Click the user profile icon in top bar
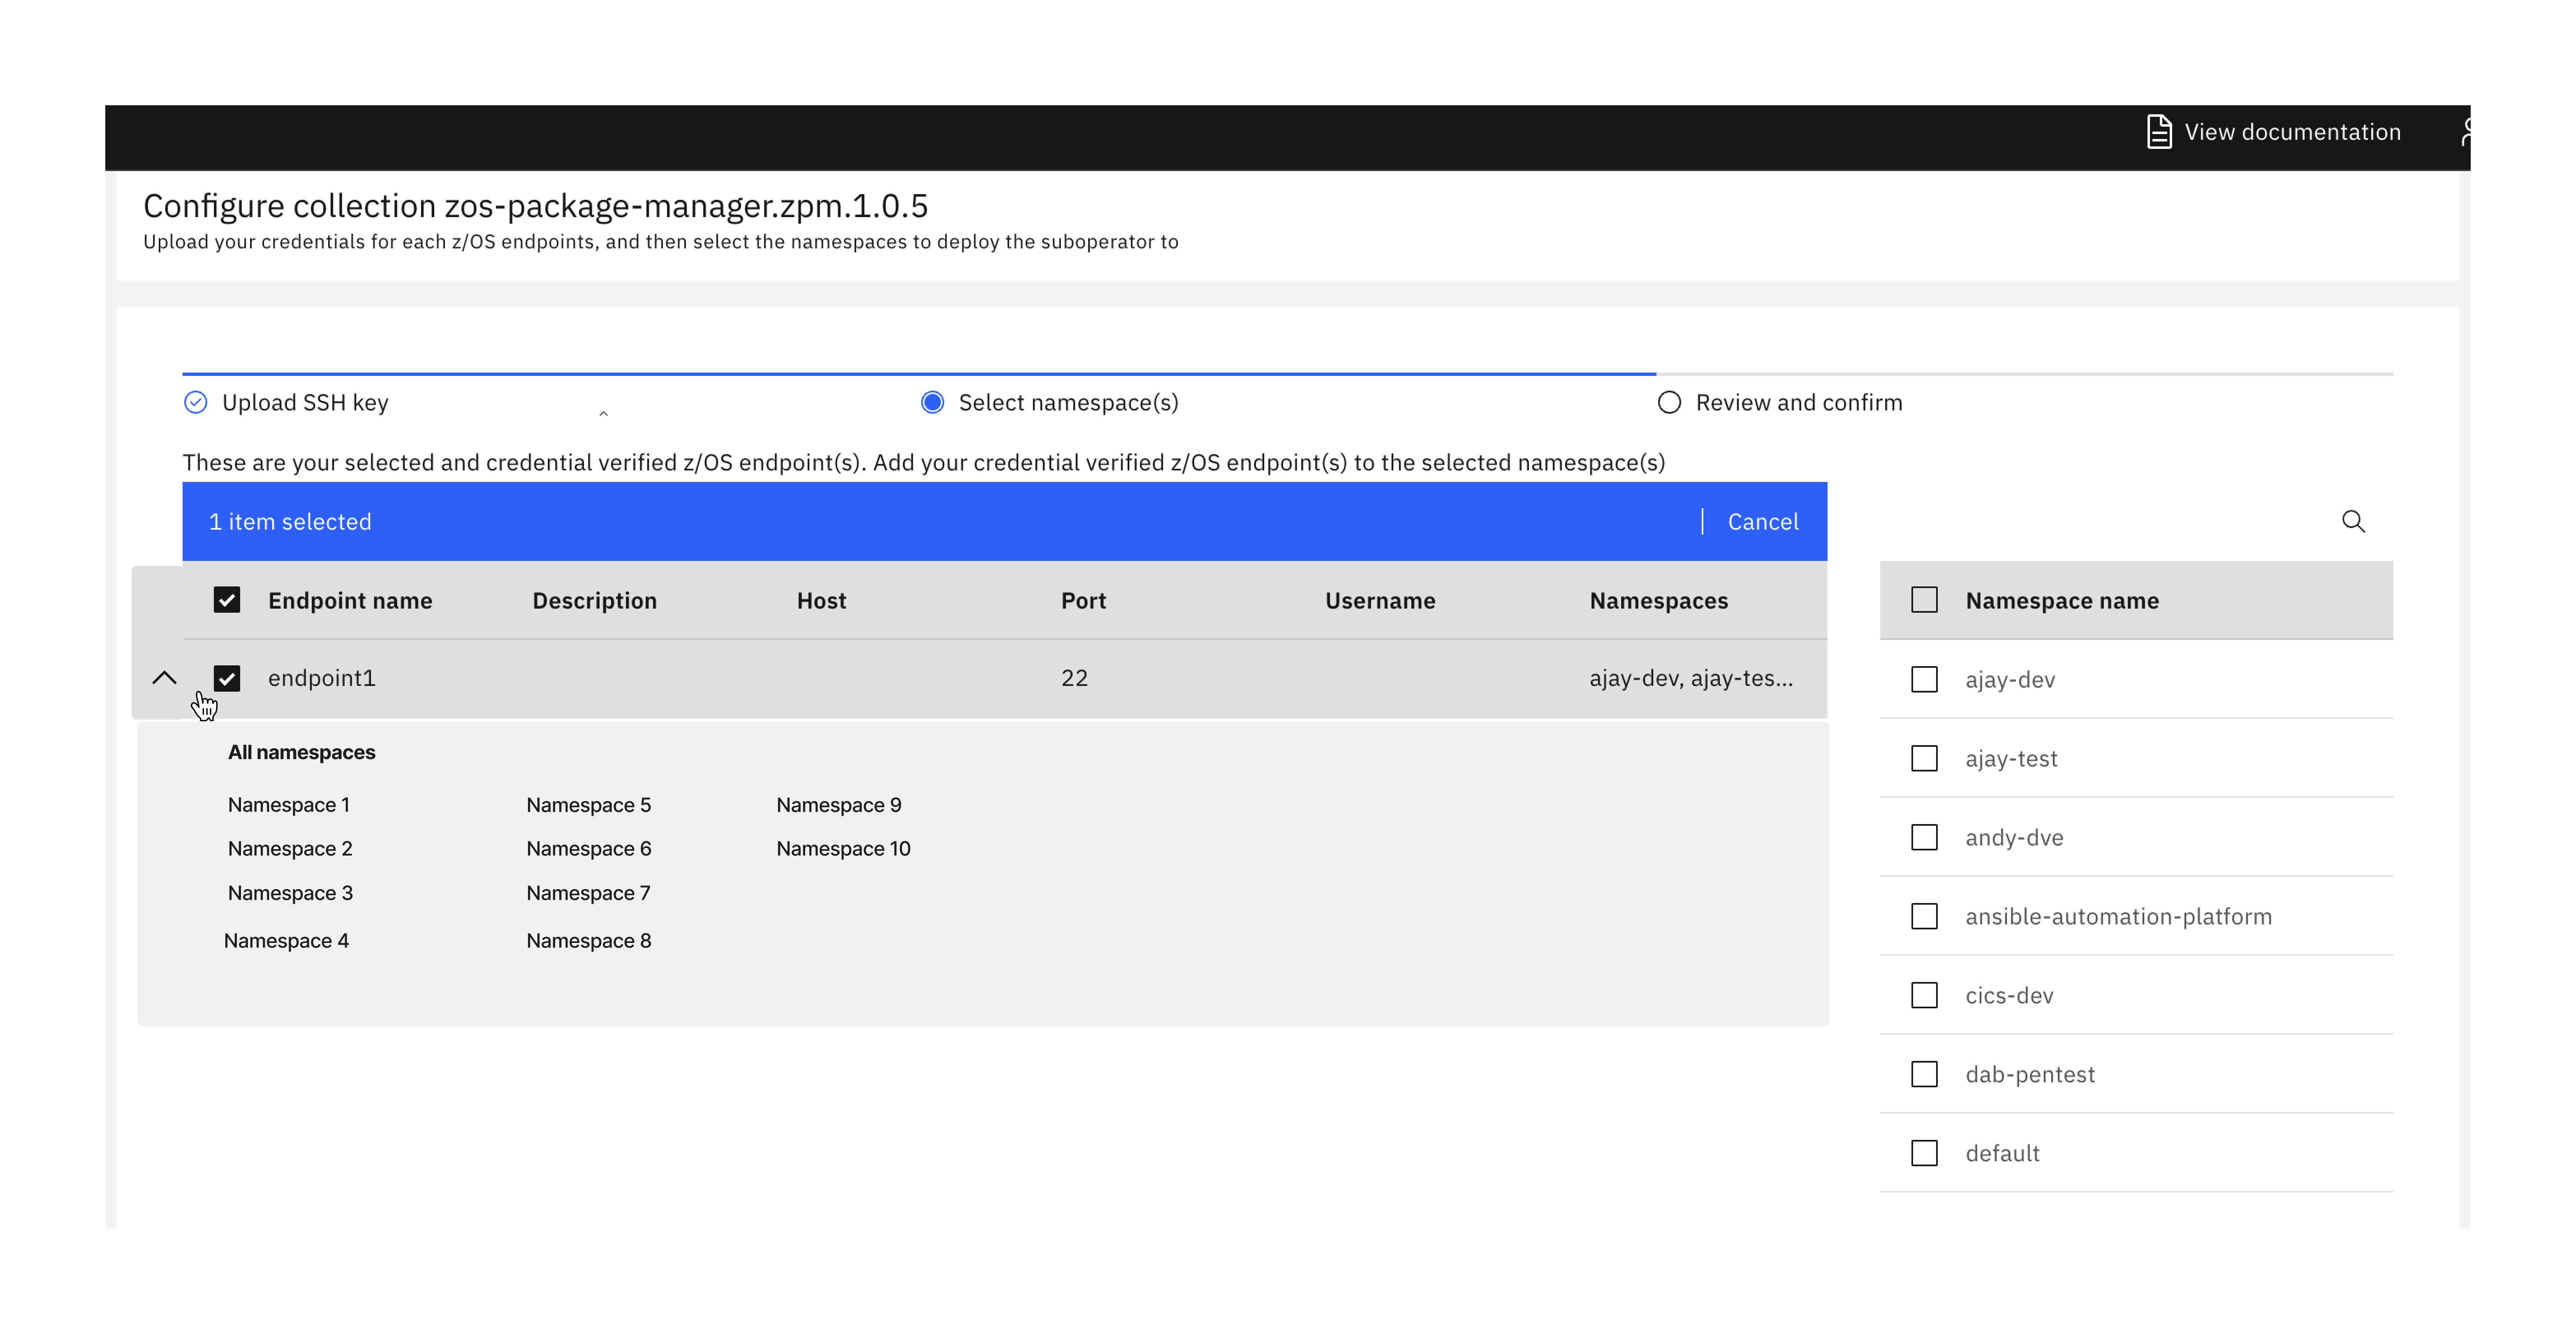 tap(2468, 131)
